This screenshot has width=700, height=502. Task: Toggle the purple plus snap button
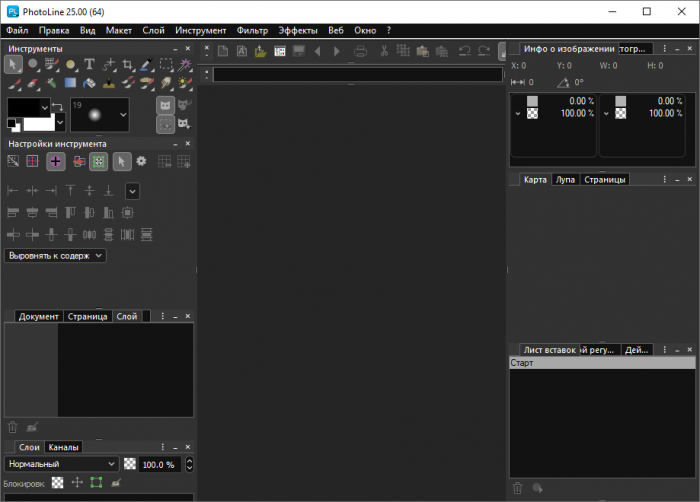pyautogui.click(x=56, y=161)
